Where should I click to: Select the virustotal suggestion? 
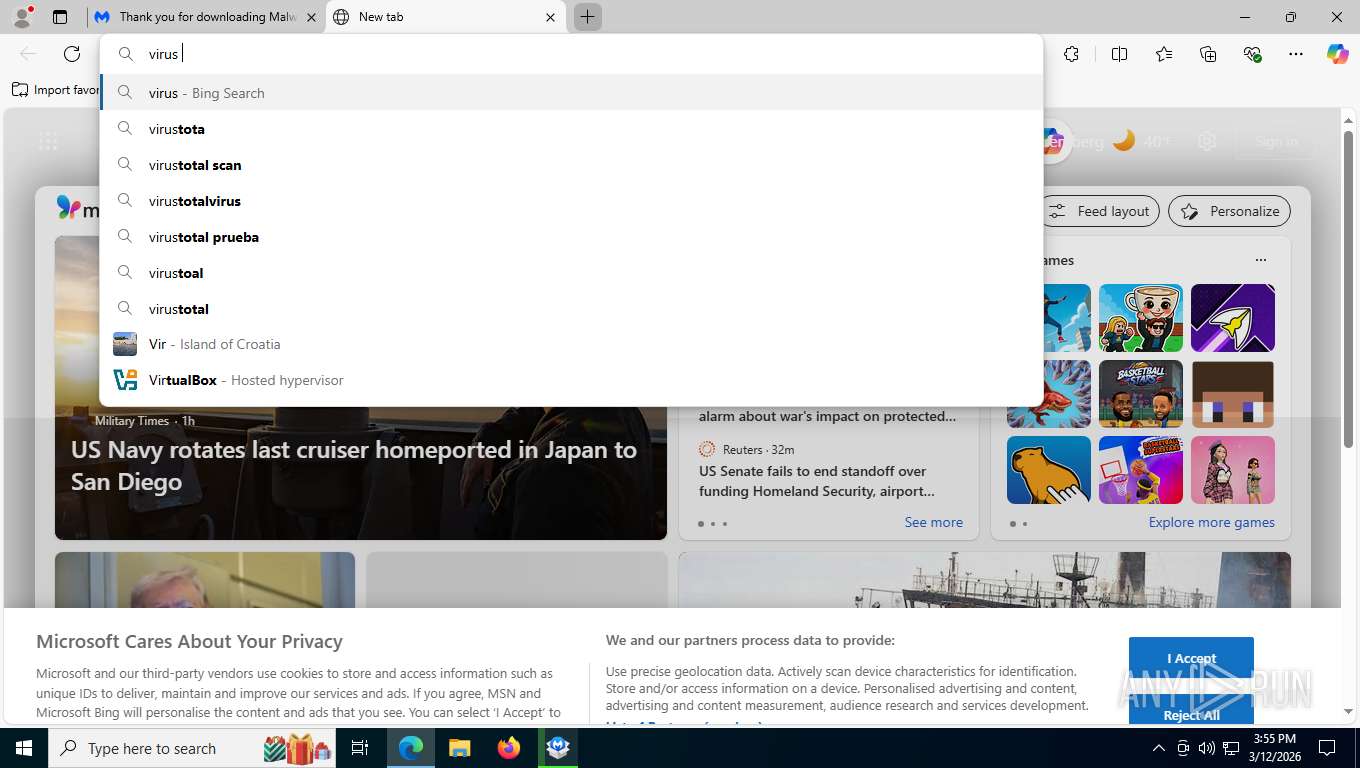tap(571, 309)
